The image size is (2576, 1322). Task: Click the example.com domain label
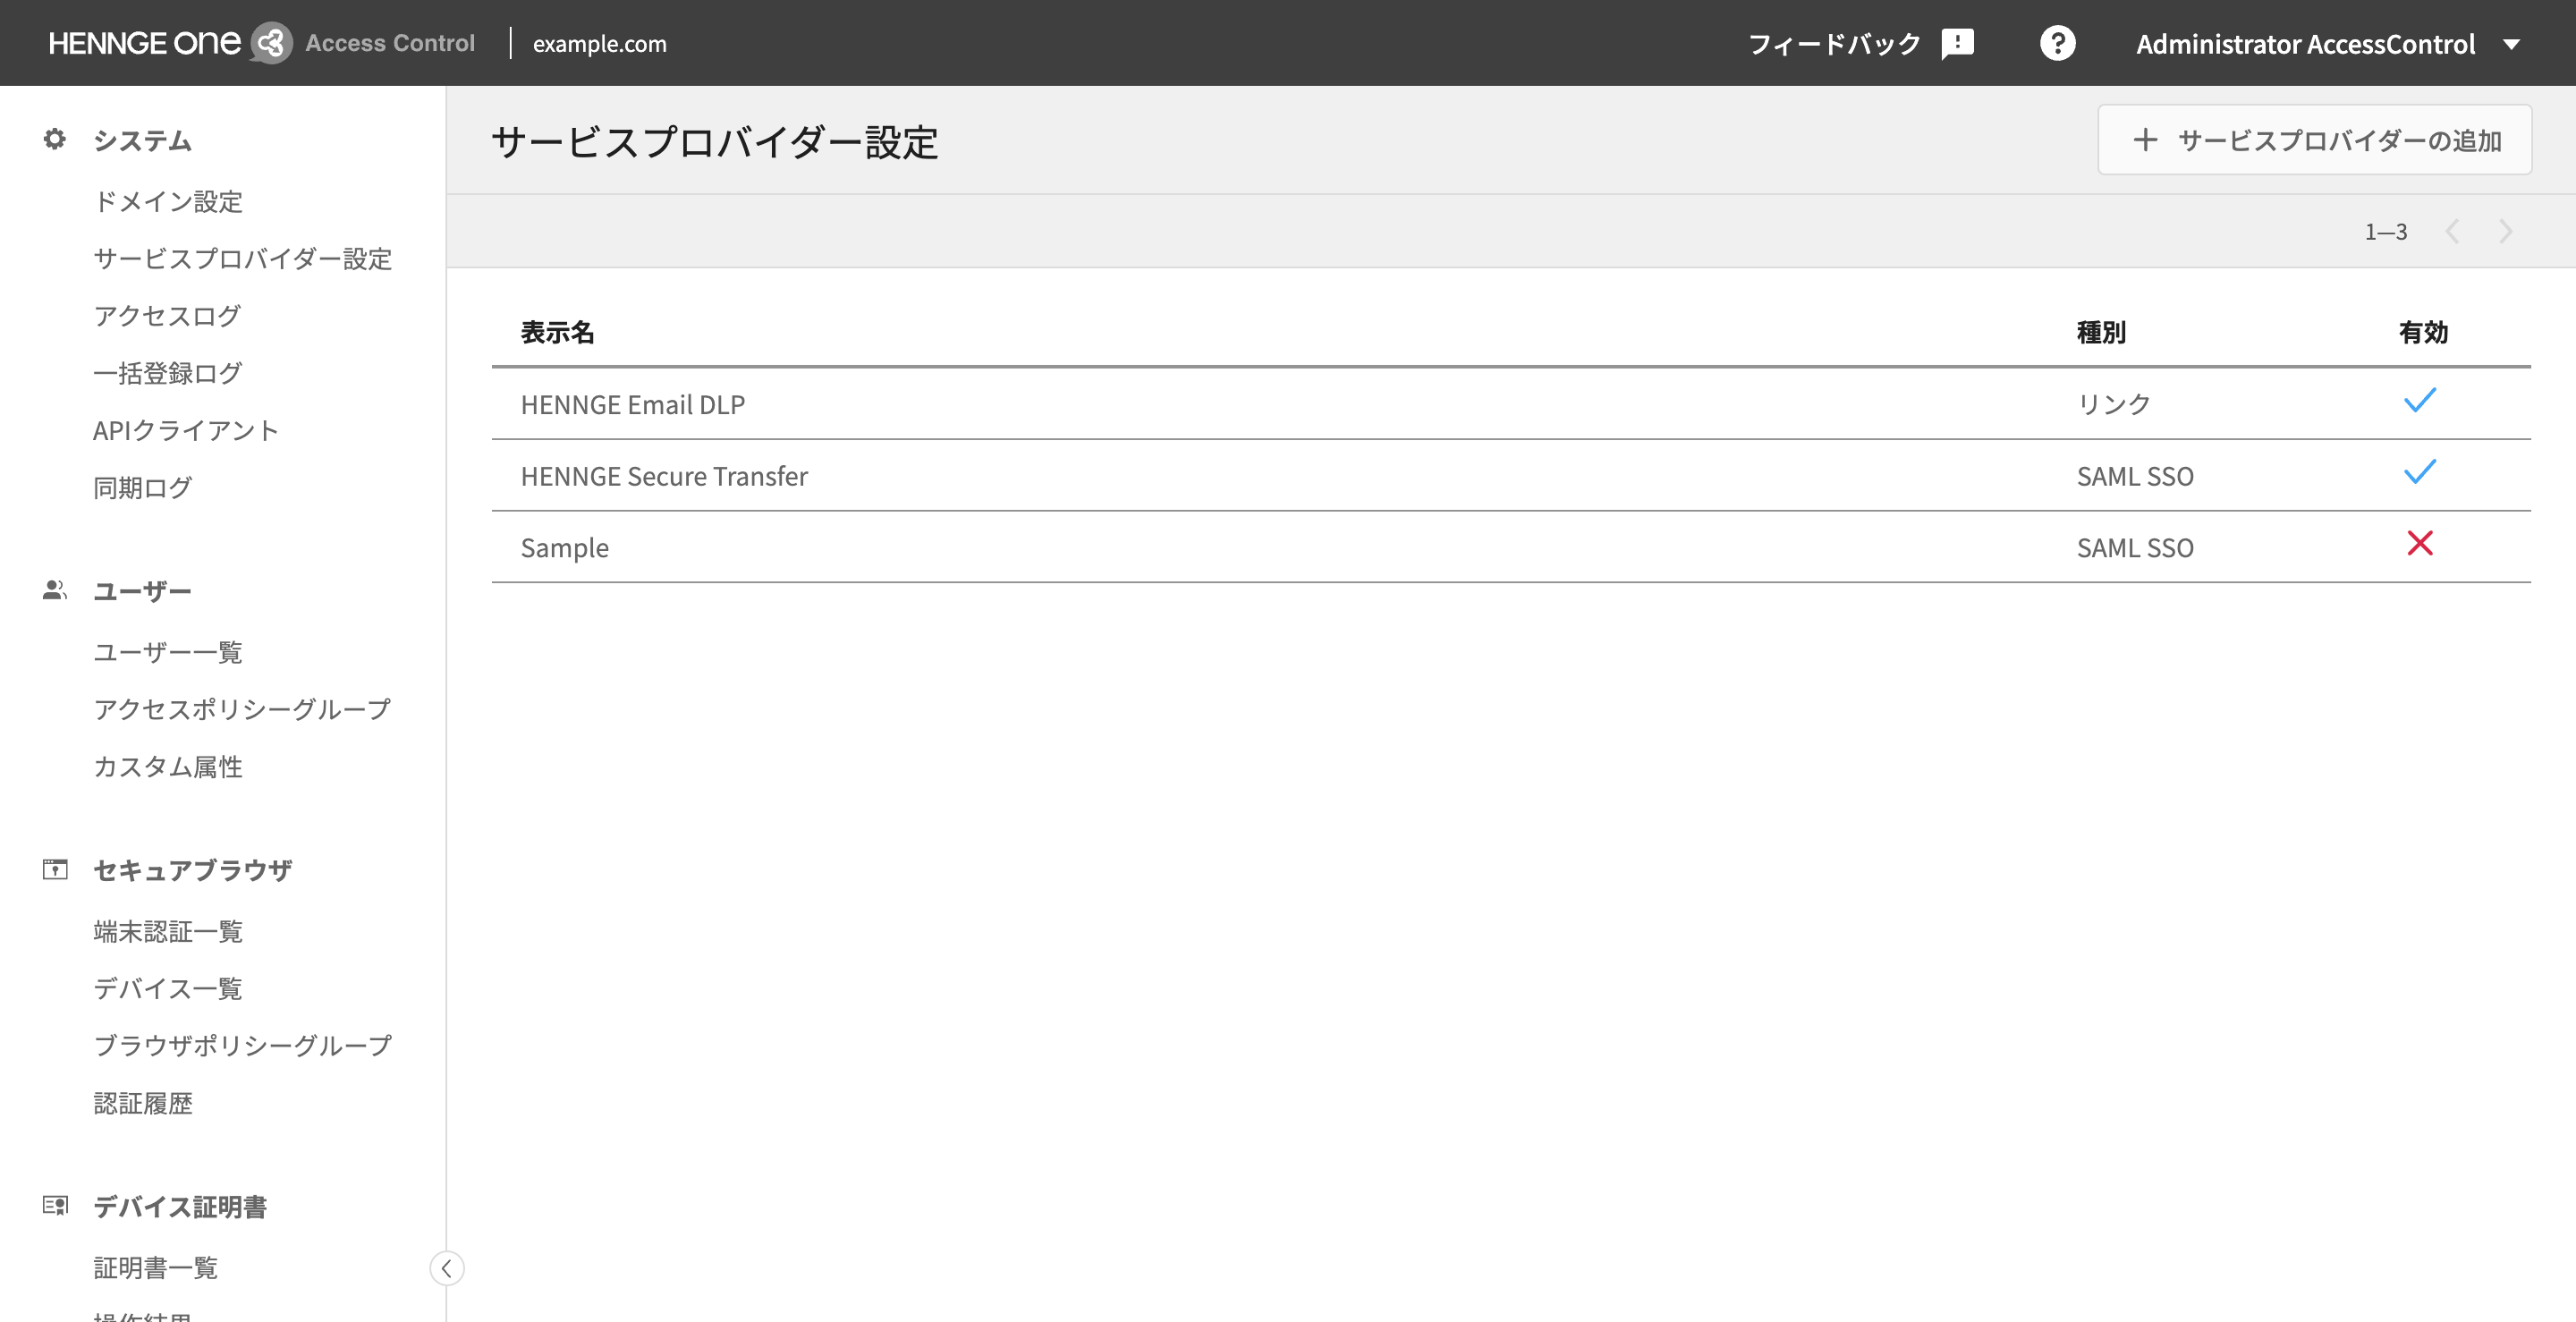[599, 44]
